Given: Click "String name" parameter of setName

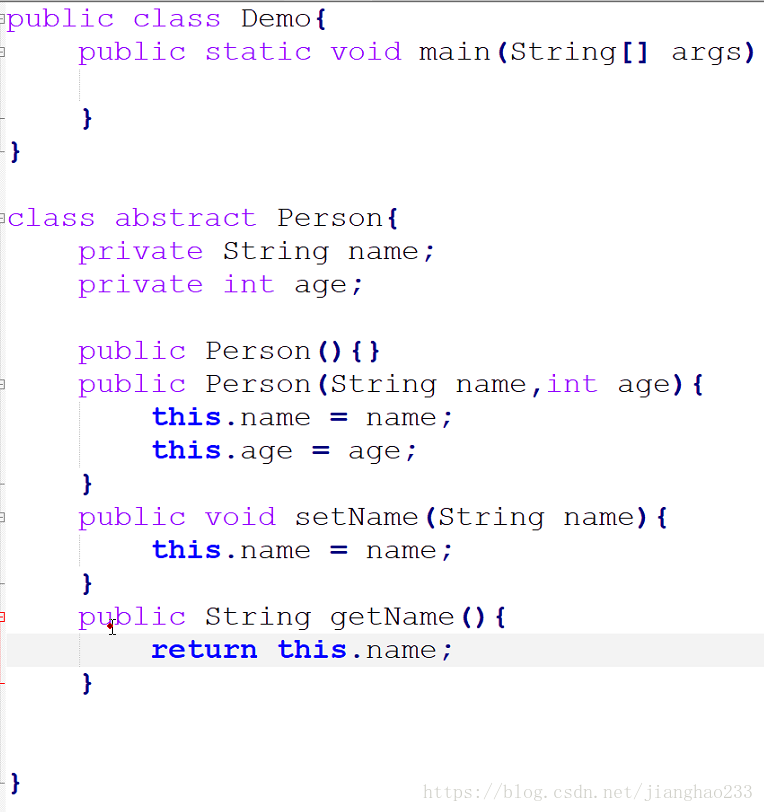Looking at the screenshot, I should point(537,518).
